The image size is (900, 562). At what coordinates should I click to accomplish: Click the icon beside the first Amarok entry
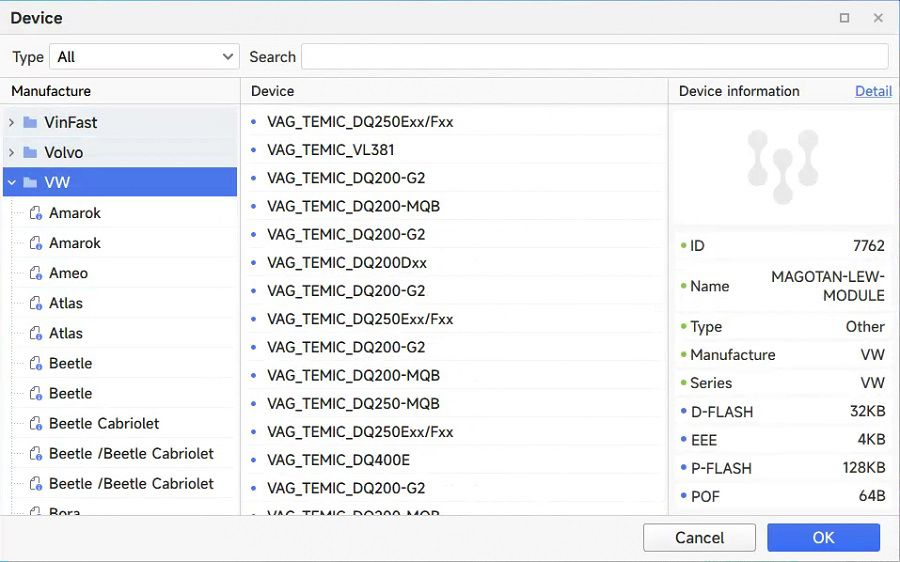[x=36, y=213]
